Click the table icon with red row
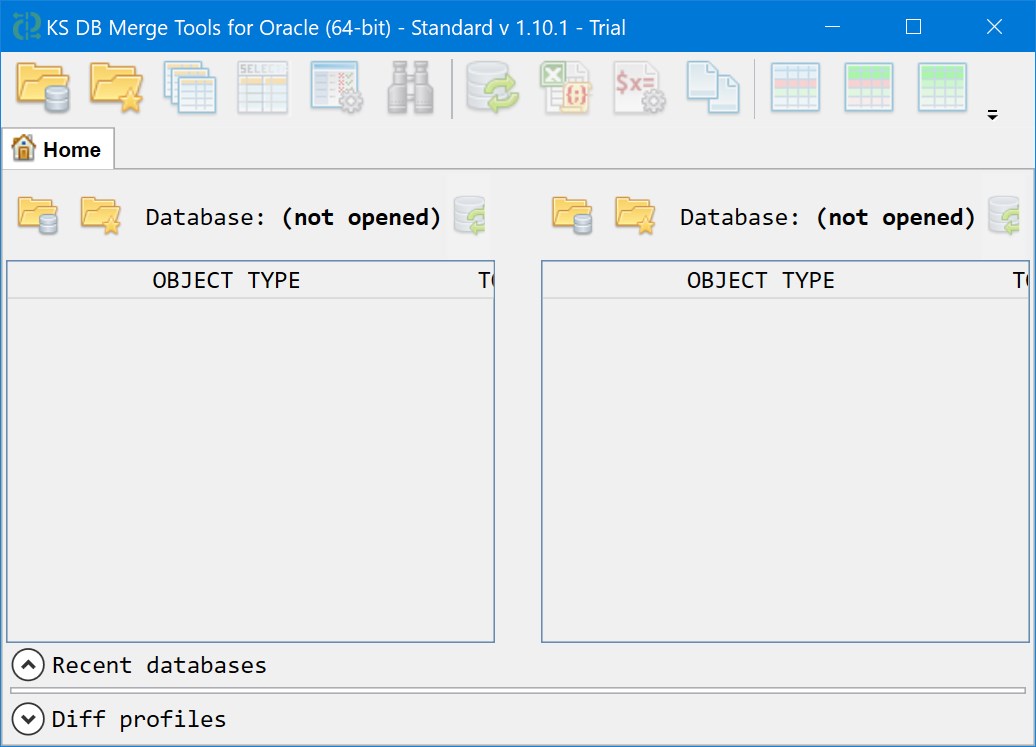Image resolution: width=1036 pixels, height=747 pixels. click(795, 88)
